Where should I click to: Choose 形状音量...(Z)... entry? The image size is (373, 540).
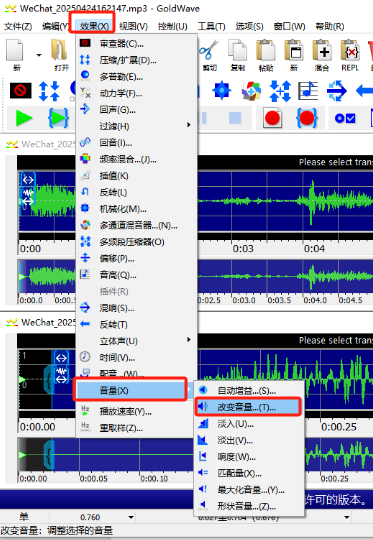249,507
